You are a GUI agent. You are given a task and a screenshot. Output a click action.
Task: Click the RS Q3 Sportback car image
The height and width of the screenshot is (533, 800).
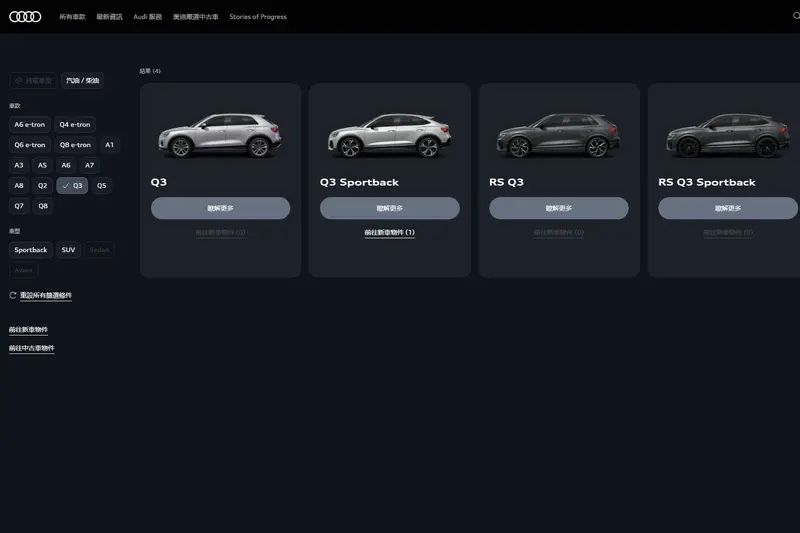[728, 135]
